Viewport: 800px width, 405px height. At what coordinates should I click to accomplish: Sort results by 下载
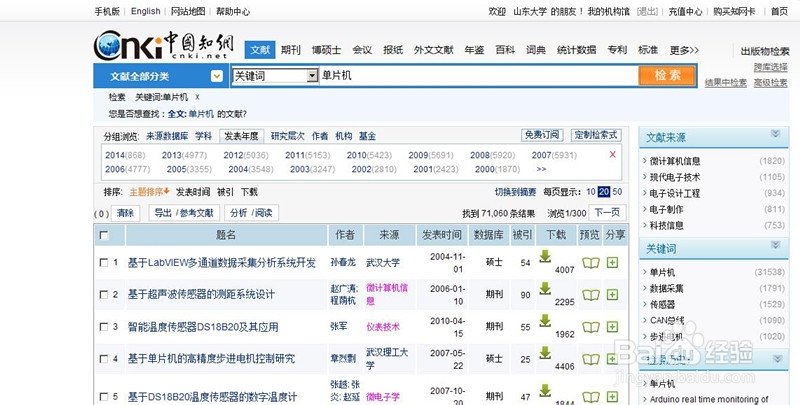click(x=249, y=192)
